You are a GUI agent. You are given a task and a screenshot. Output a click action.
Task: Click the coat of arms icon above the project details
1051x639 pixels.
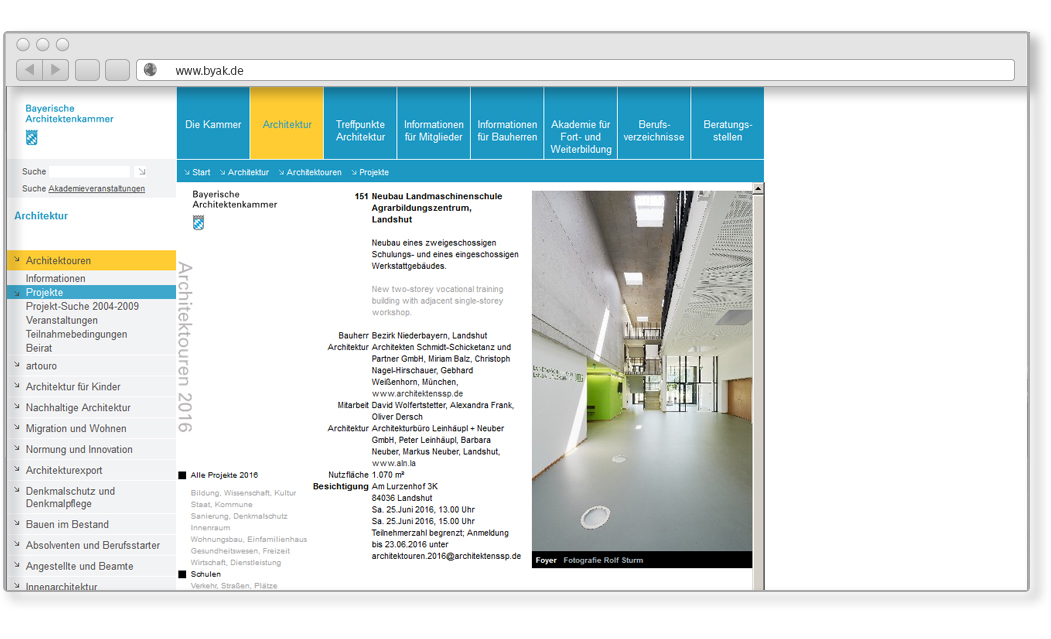(198, 222)
